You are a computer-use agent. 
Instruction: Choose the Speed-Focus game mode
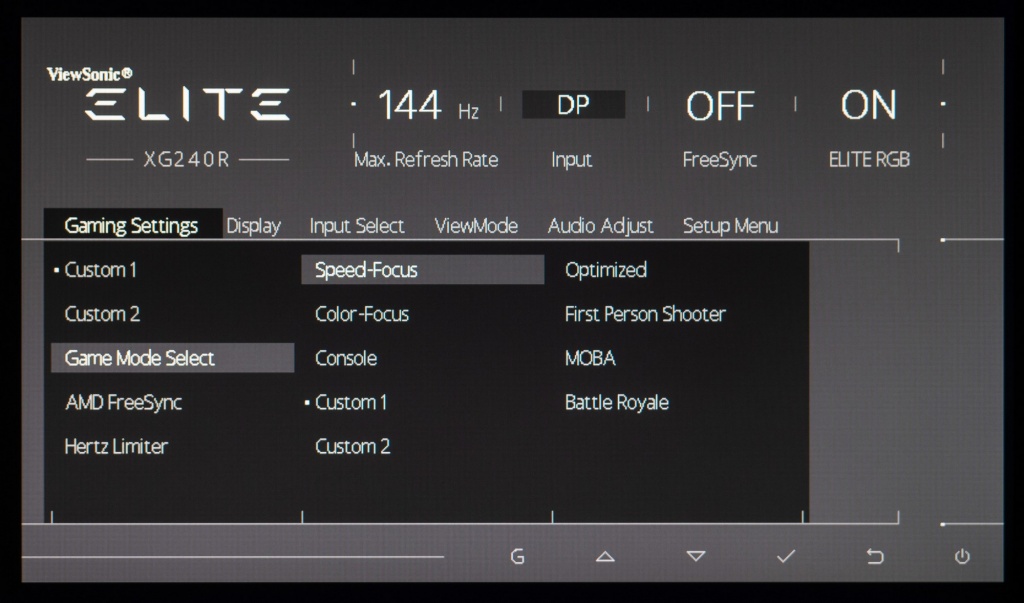[423, 270]
